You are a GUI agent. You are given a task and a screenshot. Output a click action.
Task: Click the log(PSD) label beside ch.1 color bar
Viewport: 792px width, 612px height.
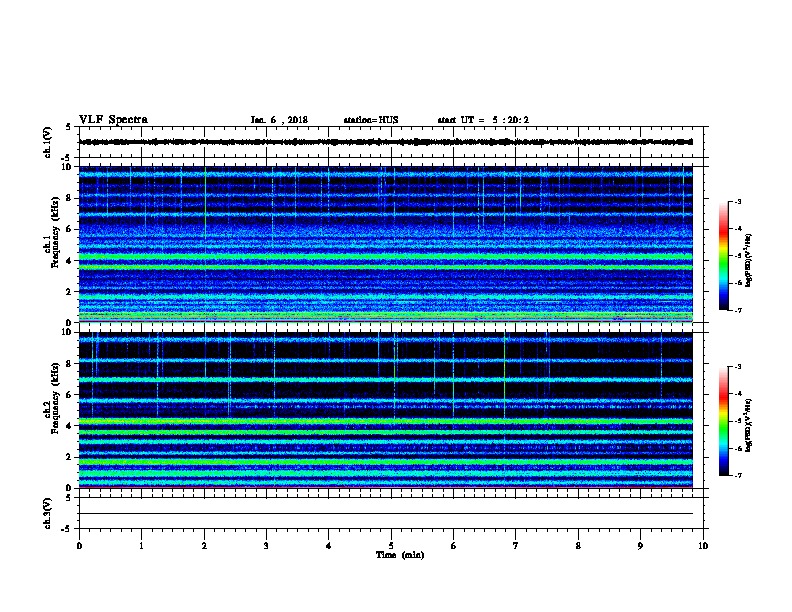748,260
